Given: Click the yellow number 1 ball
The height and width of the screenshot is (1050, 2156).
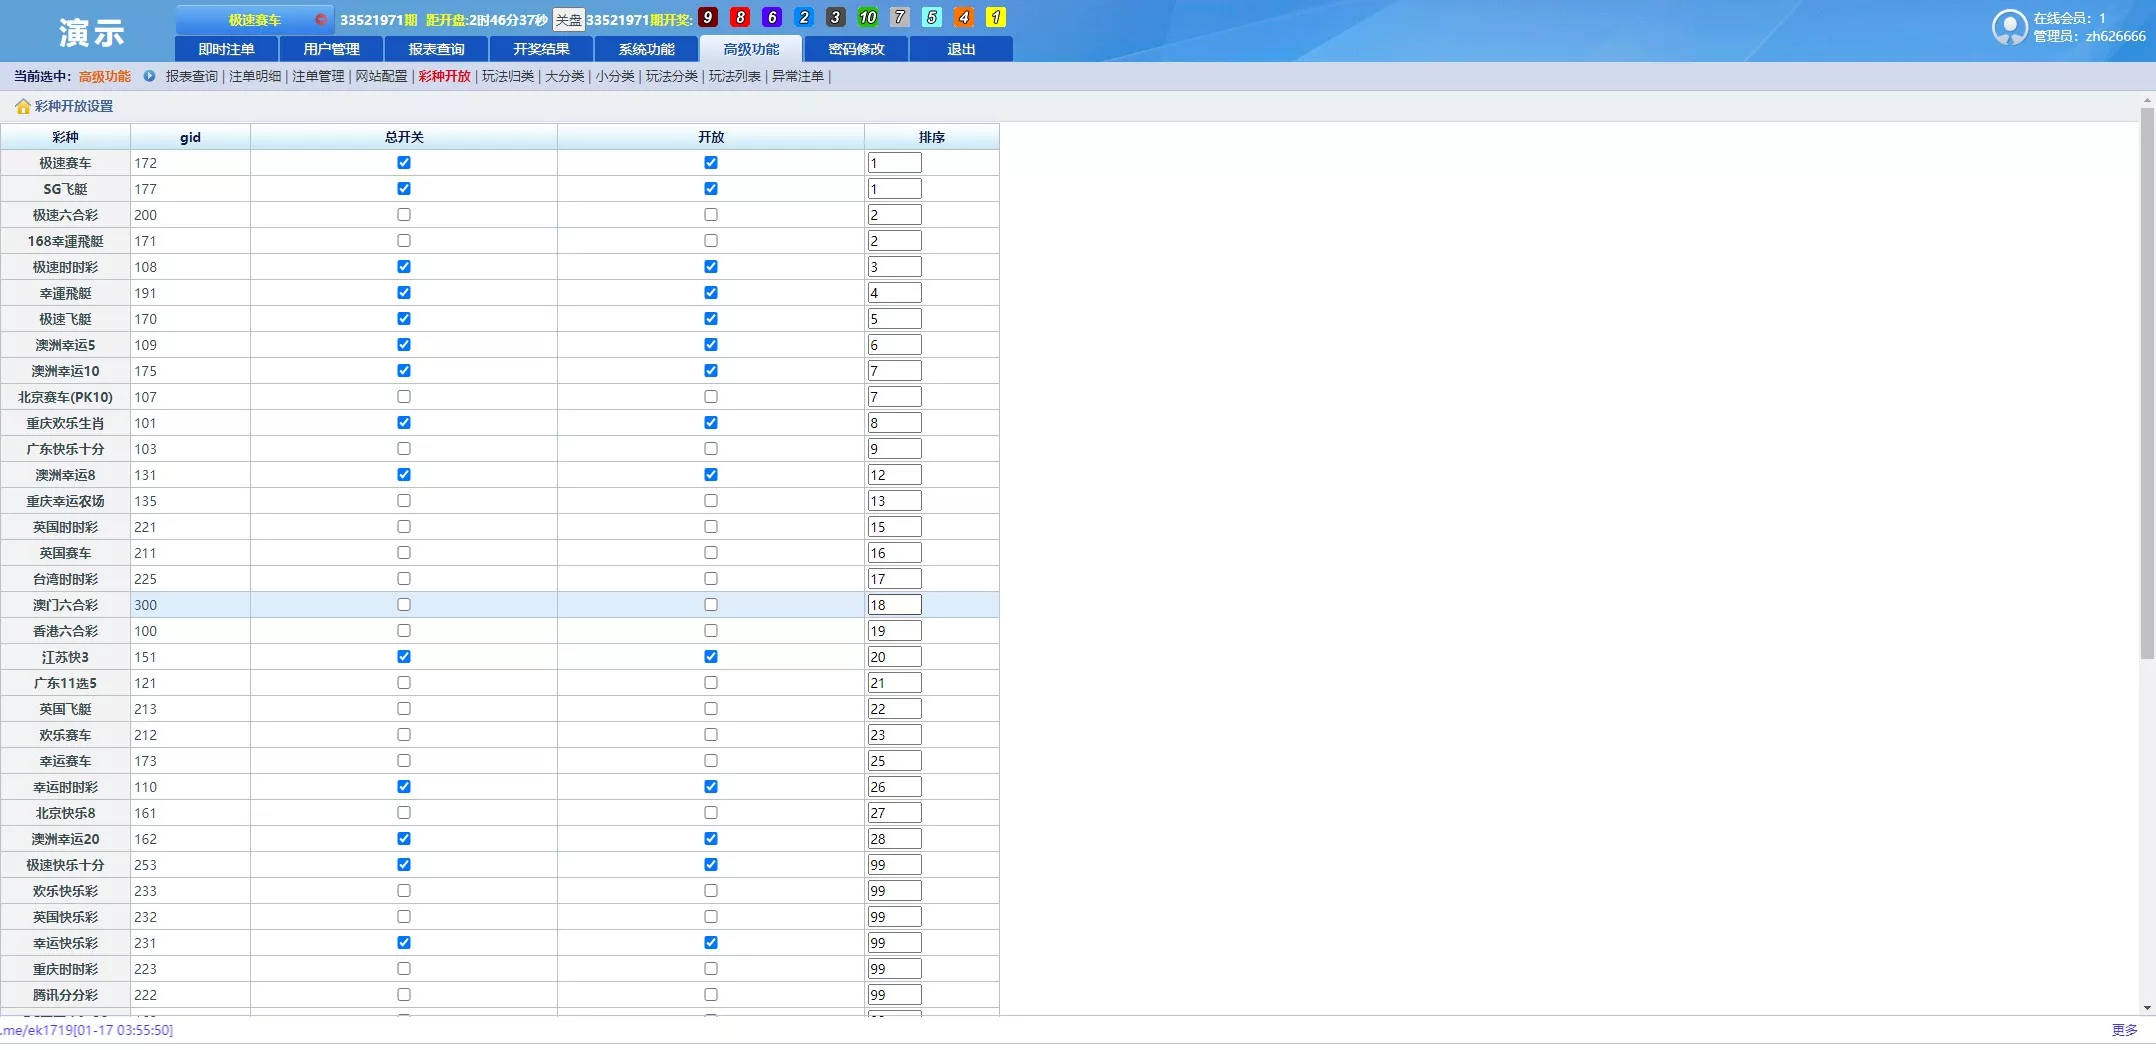Looking at the screenshot, I should point(996,17).
